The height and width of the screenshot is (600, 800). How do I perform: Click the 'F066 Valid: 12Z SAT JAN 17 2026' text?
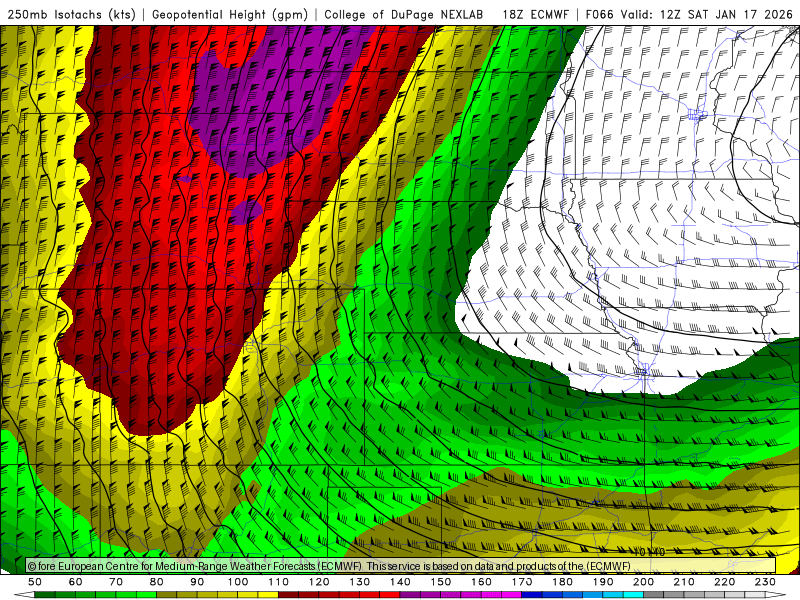(x=689, y=14)
